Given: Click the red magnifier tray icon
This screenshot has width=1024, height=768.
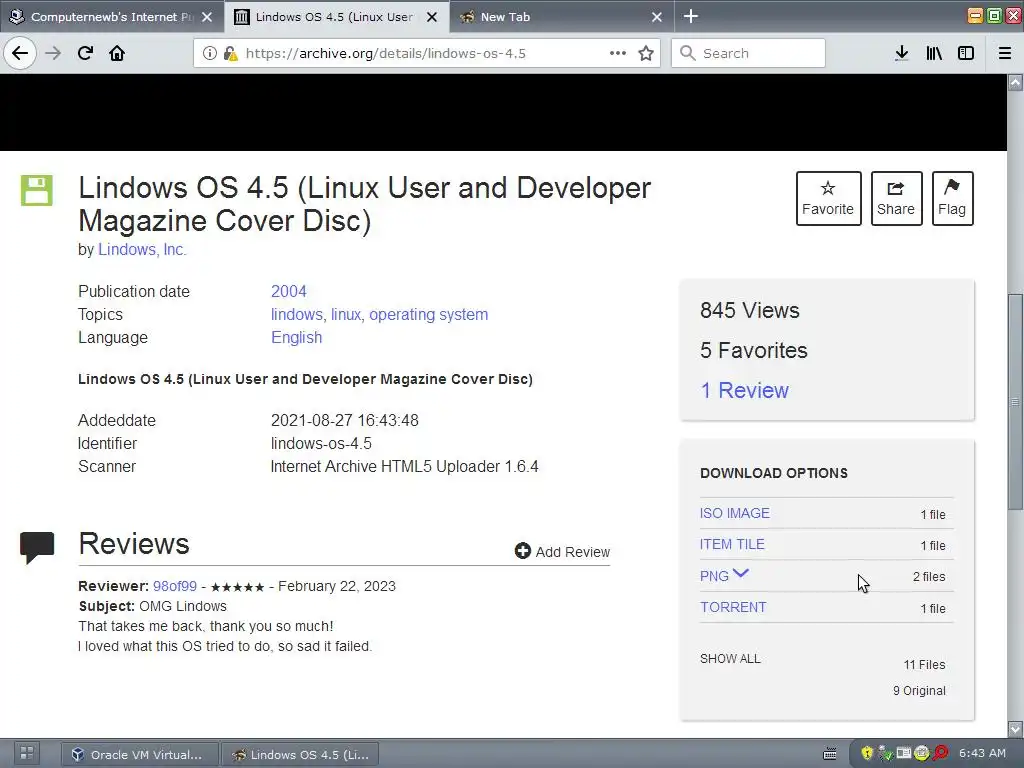Looking at the screenshot, I should click(940, 753).
